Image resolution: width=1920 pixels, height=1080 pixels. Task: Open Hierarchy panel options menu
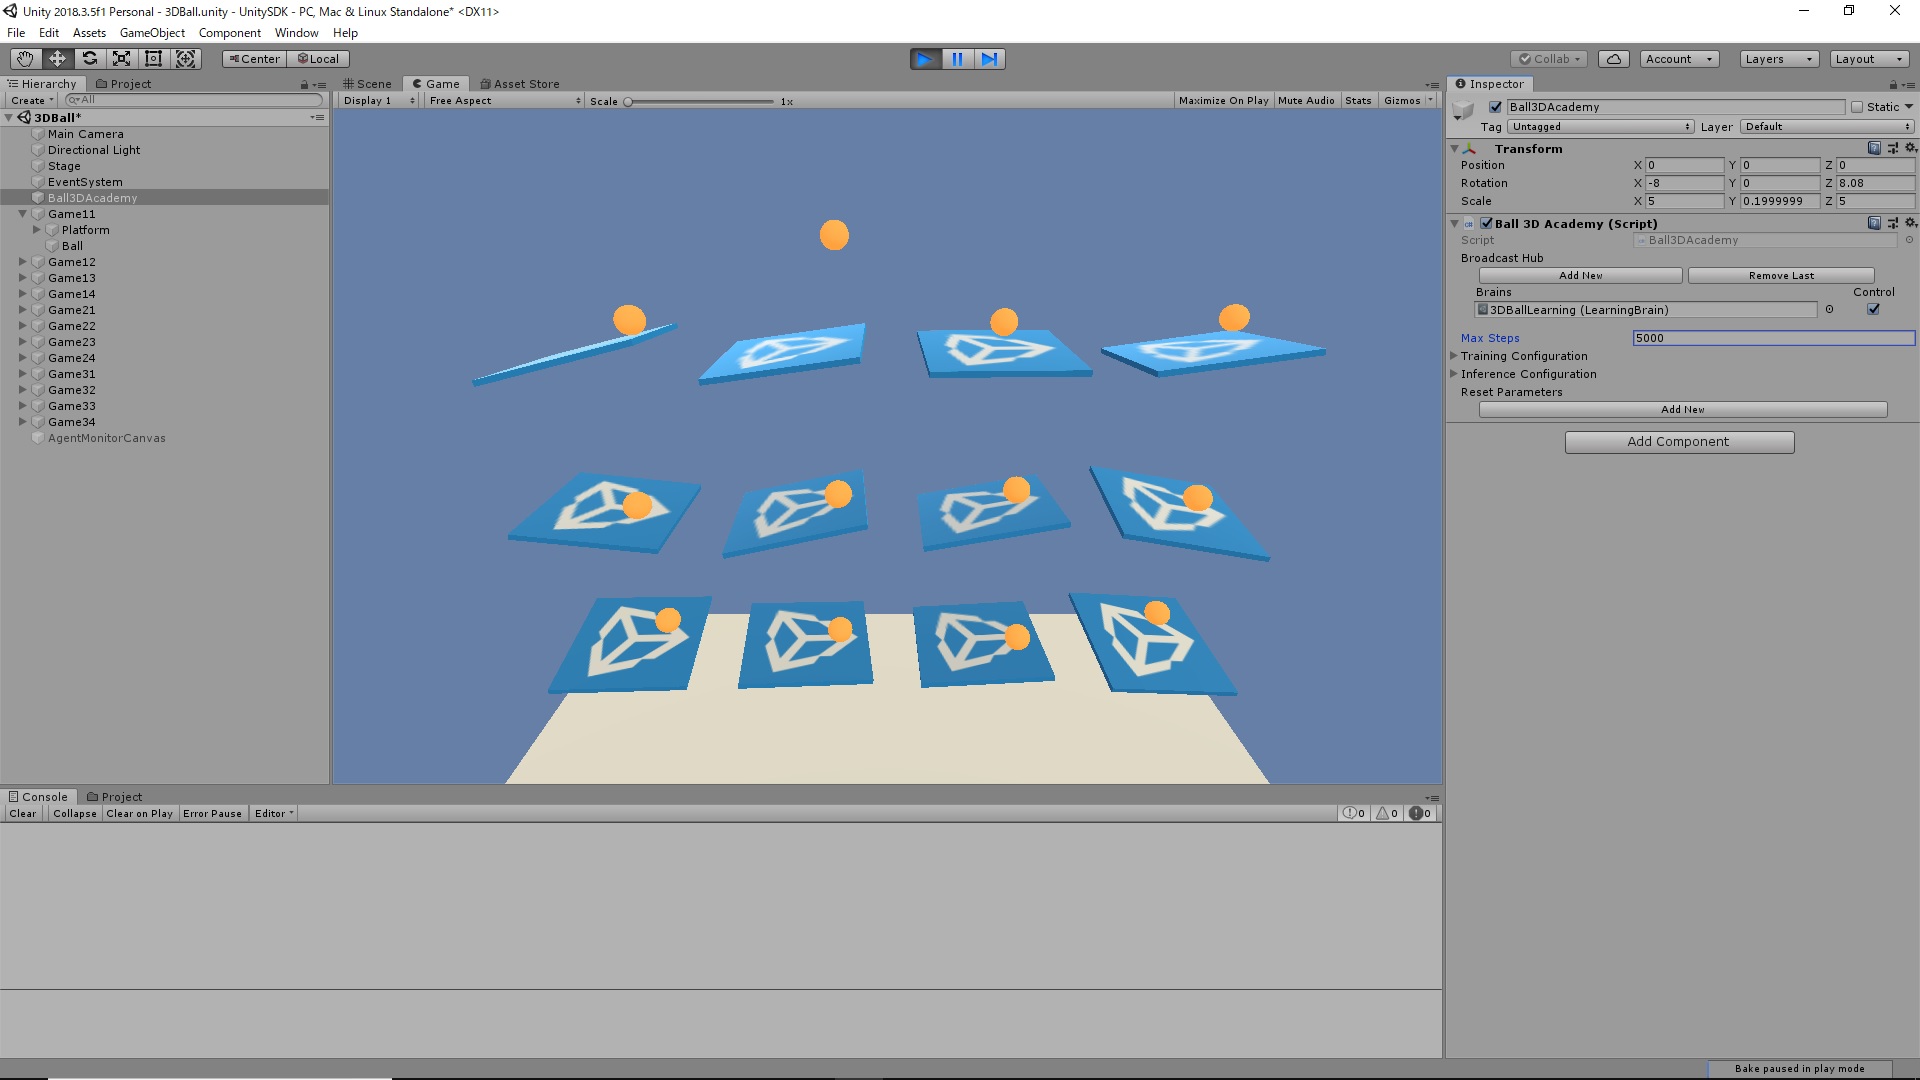pyautogui.click(x=320, y=85)
